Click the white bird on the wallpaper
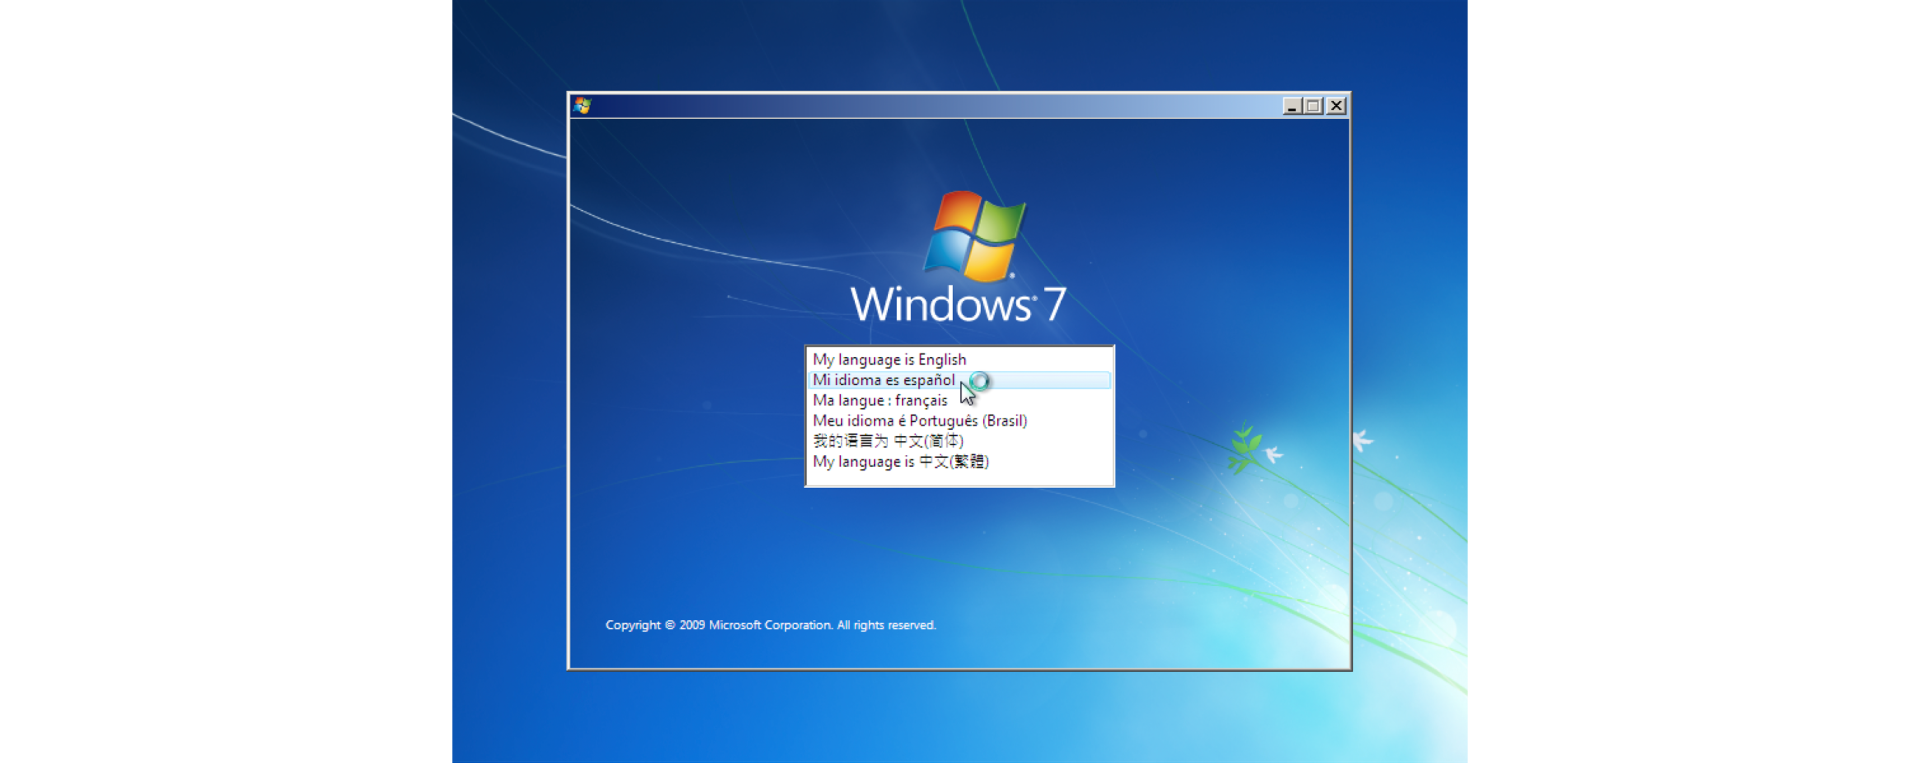Screen dimensions: 1920x763 coord(1362,440)
